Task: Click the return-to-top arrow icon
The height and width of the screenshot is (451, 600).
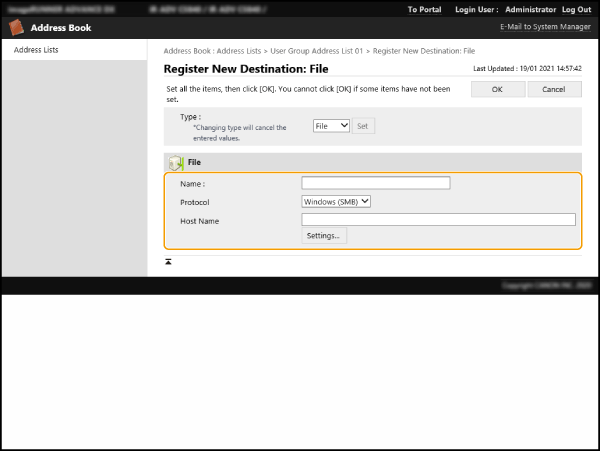Action: pyautogui.click(x=168, y=261)
